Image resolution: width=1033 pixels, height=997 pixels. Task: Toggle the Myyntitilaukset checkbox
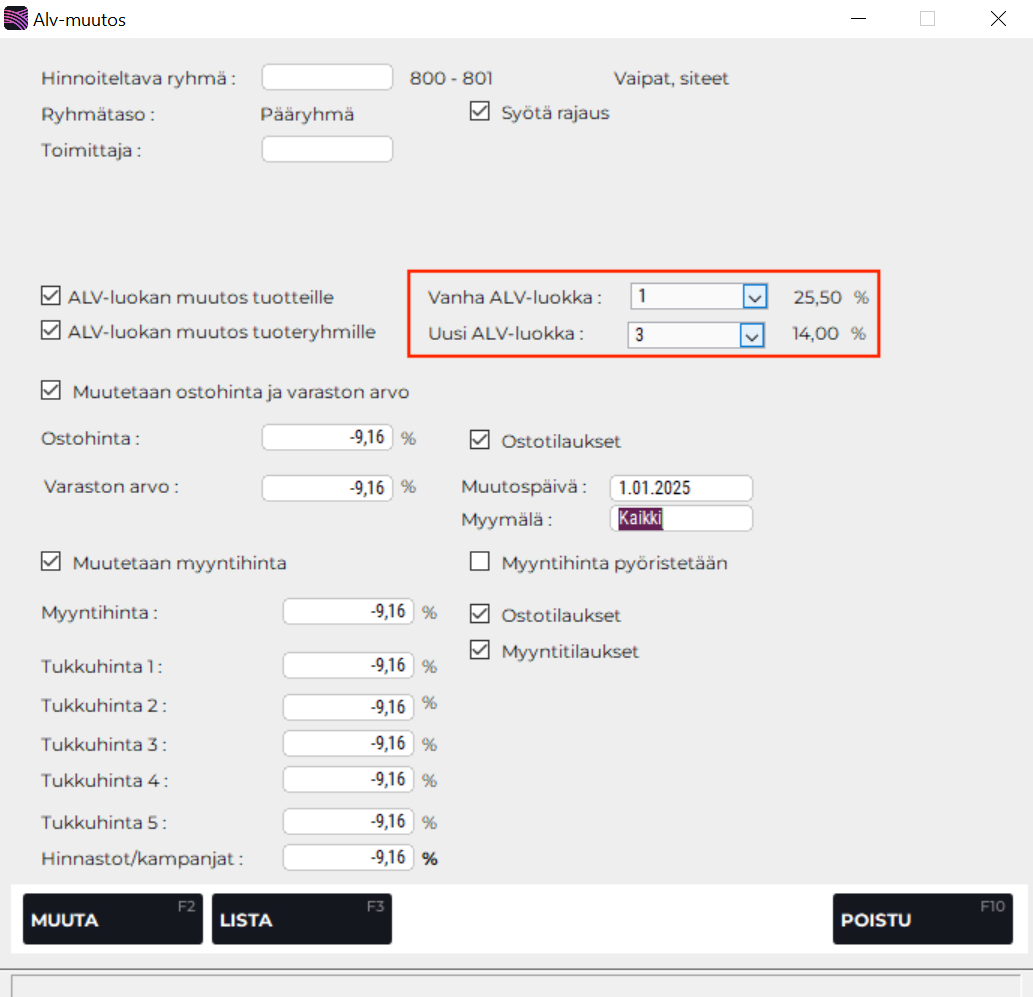[480, 651]
